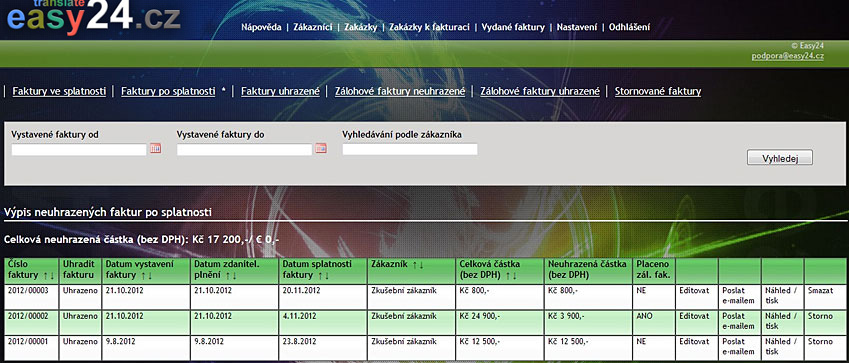
Task: Sort by Číslo faktury arrows
Action: click(x=49, y=275)
